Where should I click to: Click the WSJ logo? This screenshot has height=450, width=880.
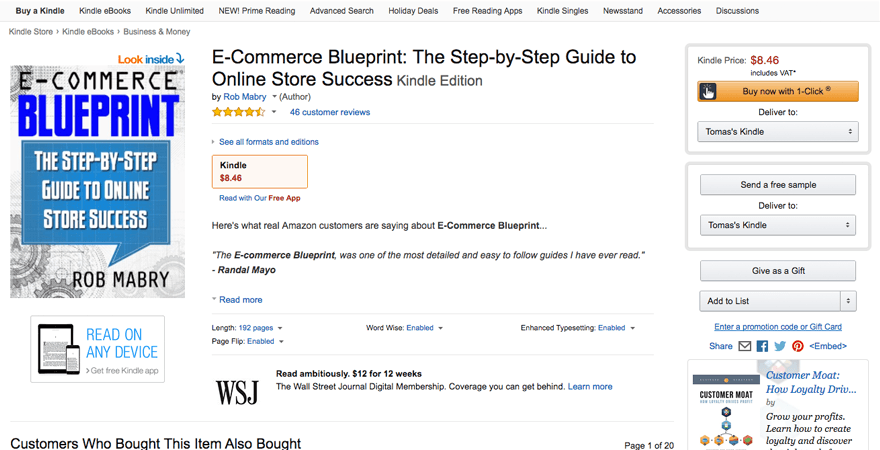[x=237, y=391]
